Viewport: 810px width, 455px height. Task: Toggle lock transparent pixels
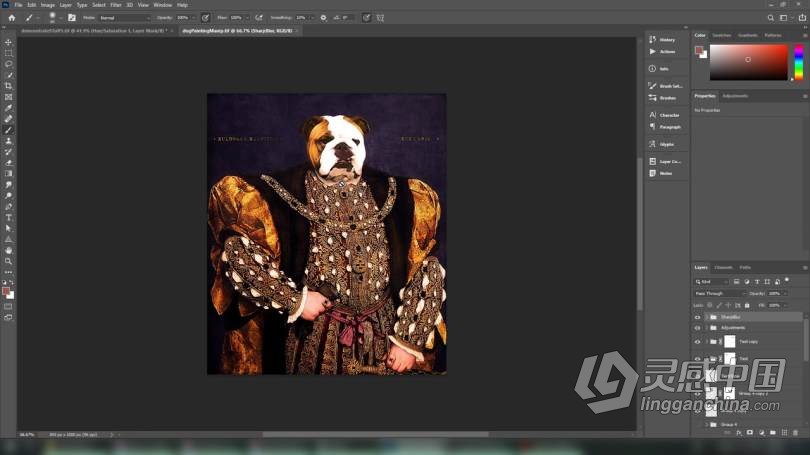coord(710,305)
